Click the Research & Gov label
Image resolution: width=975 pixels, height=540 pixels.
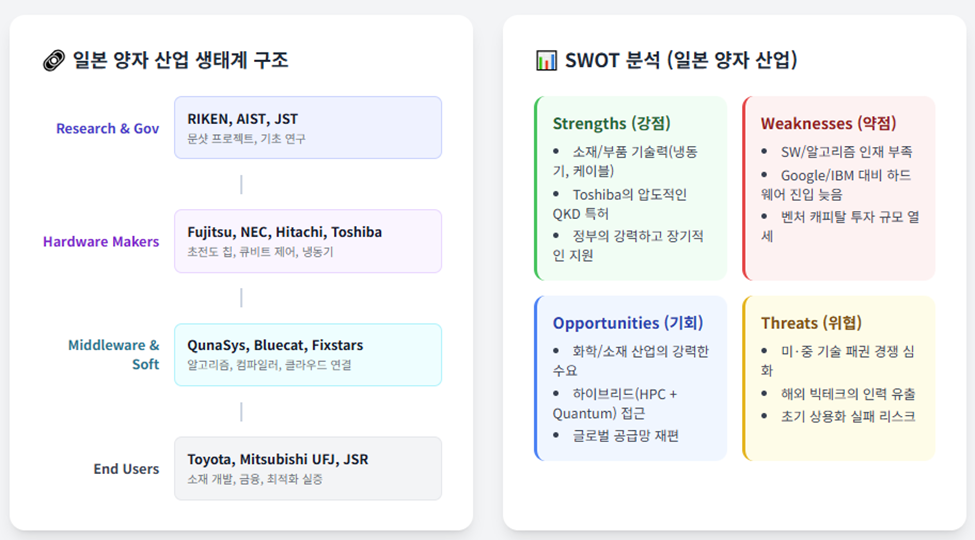click(x=107, y=128)
